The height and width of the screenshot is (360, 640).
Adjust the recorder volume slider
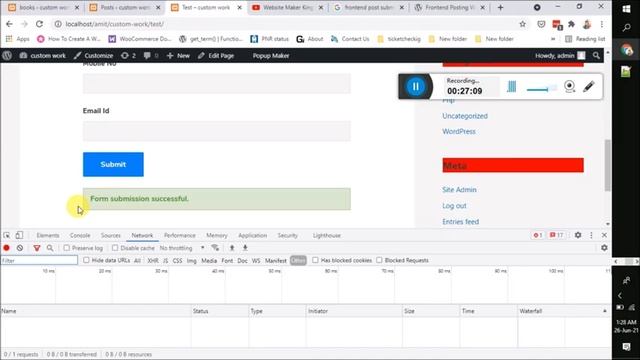coord(541,89)
